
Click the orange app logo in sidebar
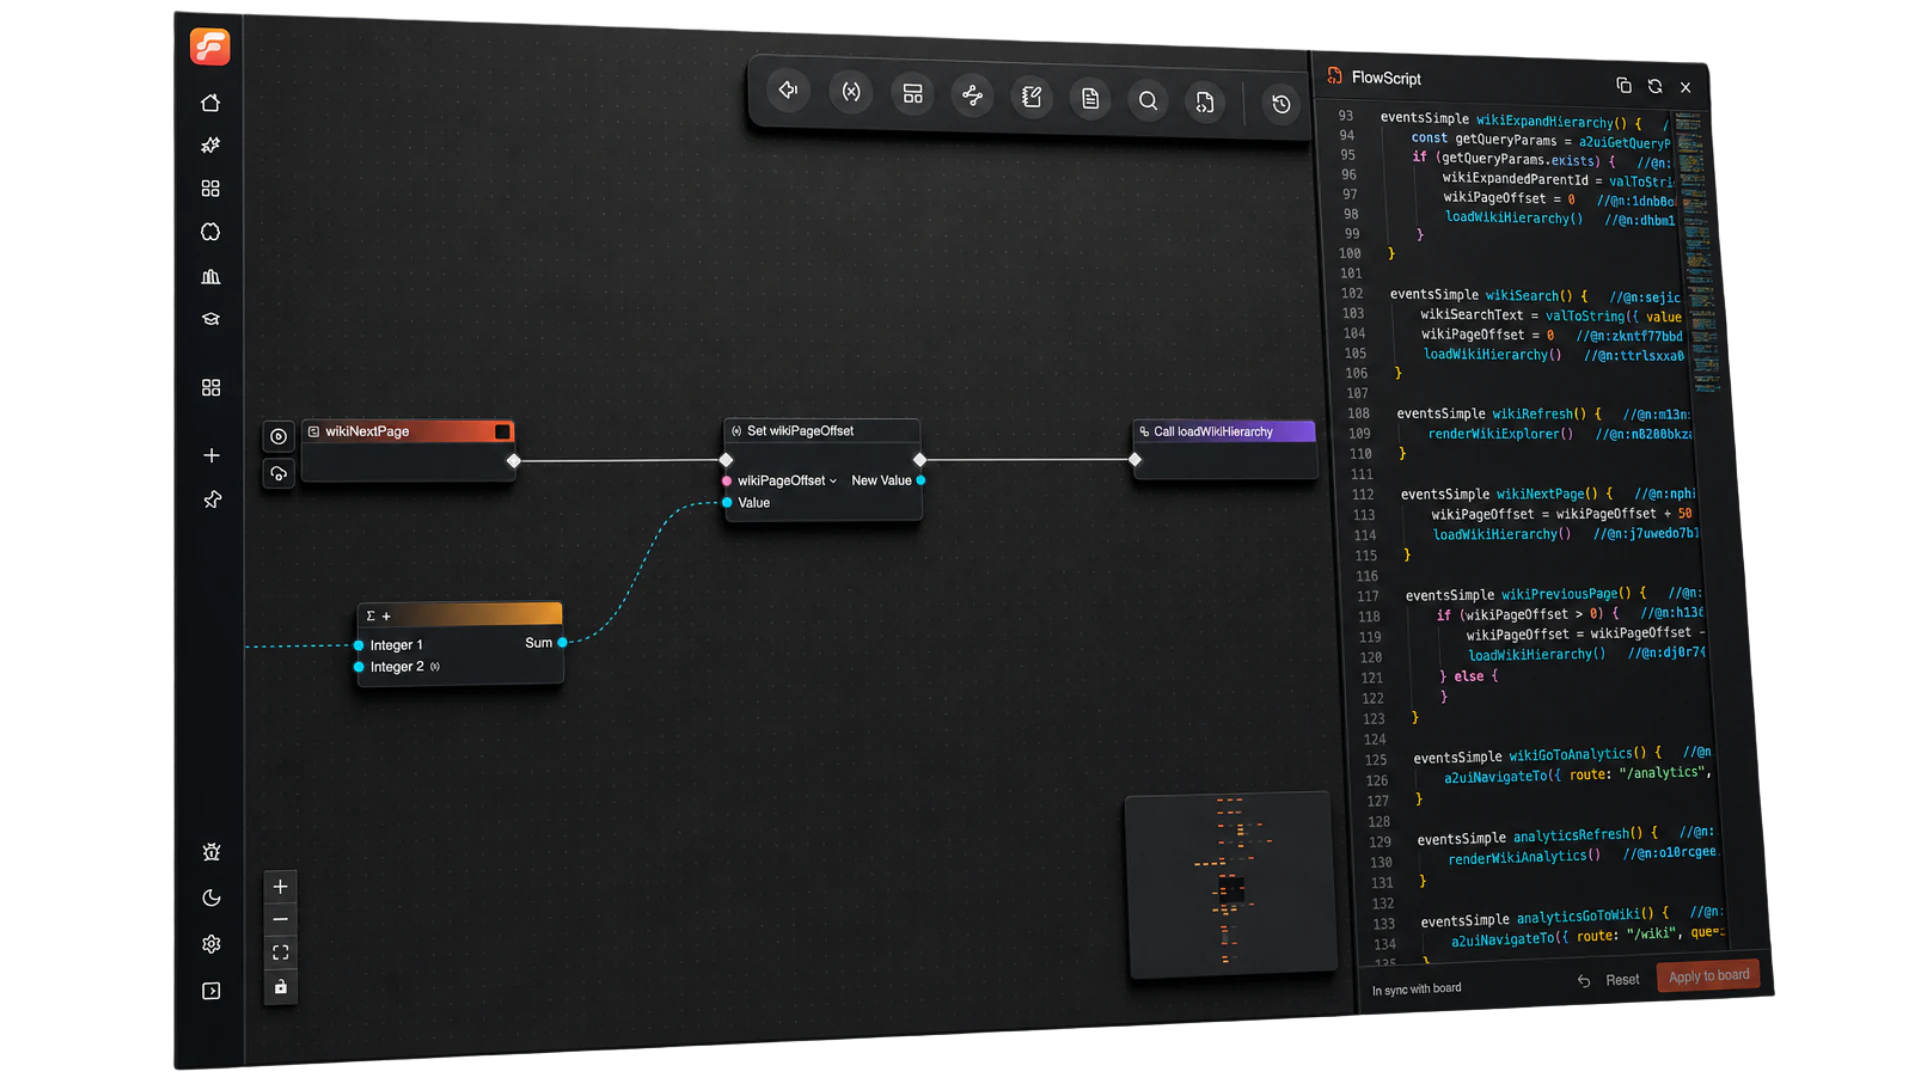point(210,46)
